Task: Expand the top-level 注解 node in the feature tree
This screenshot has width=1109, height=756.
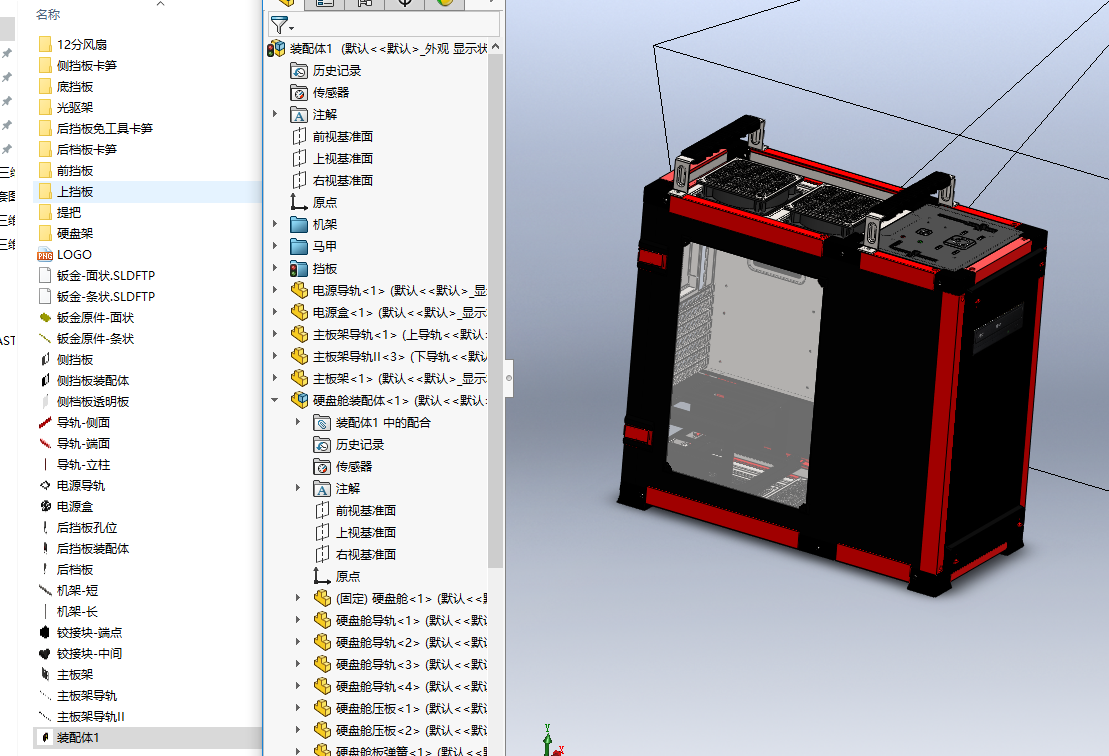Action: tap(275, 114)
